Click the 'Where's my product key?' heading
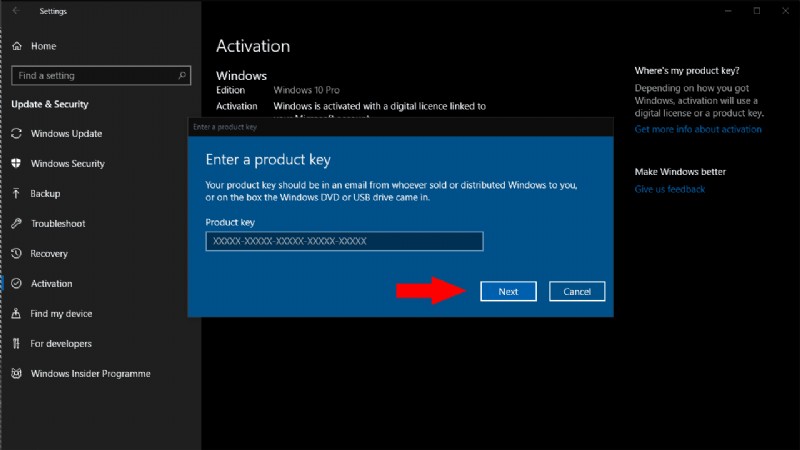The width and height of the screenshot is (800, 450). coord(687,70)
